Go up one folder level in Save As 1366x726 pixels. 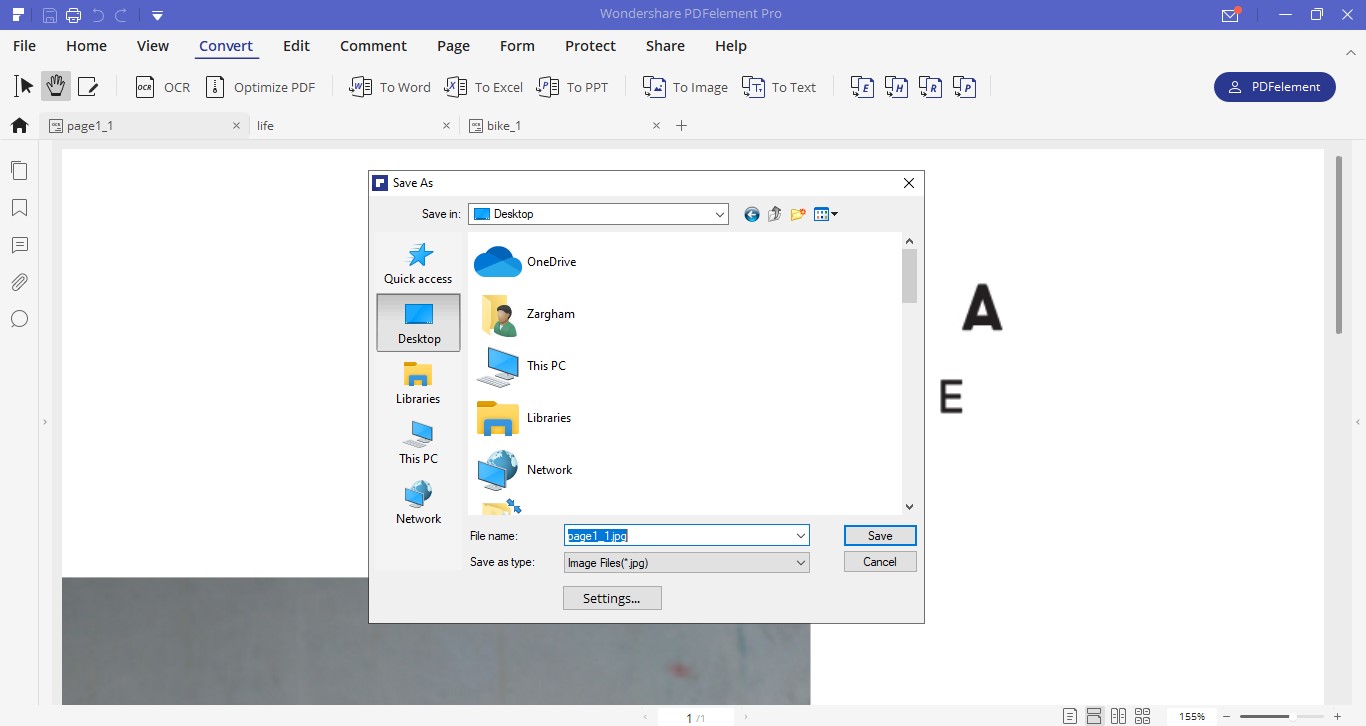pos(774,214)
